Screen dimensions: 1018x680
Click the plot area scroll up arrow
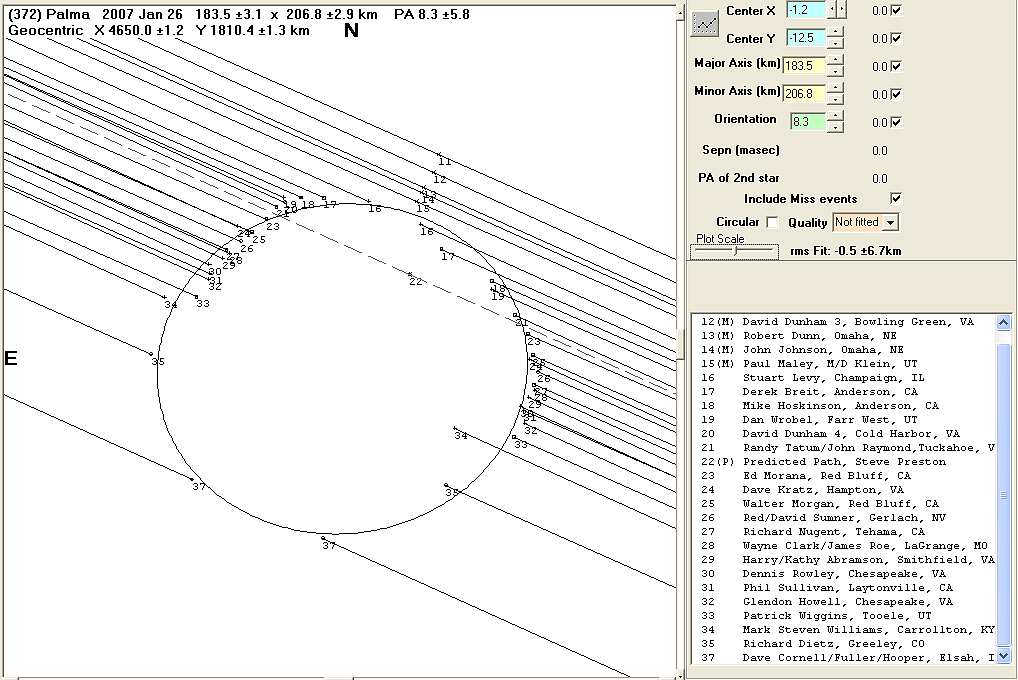[x=680, y=12]
